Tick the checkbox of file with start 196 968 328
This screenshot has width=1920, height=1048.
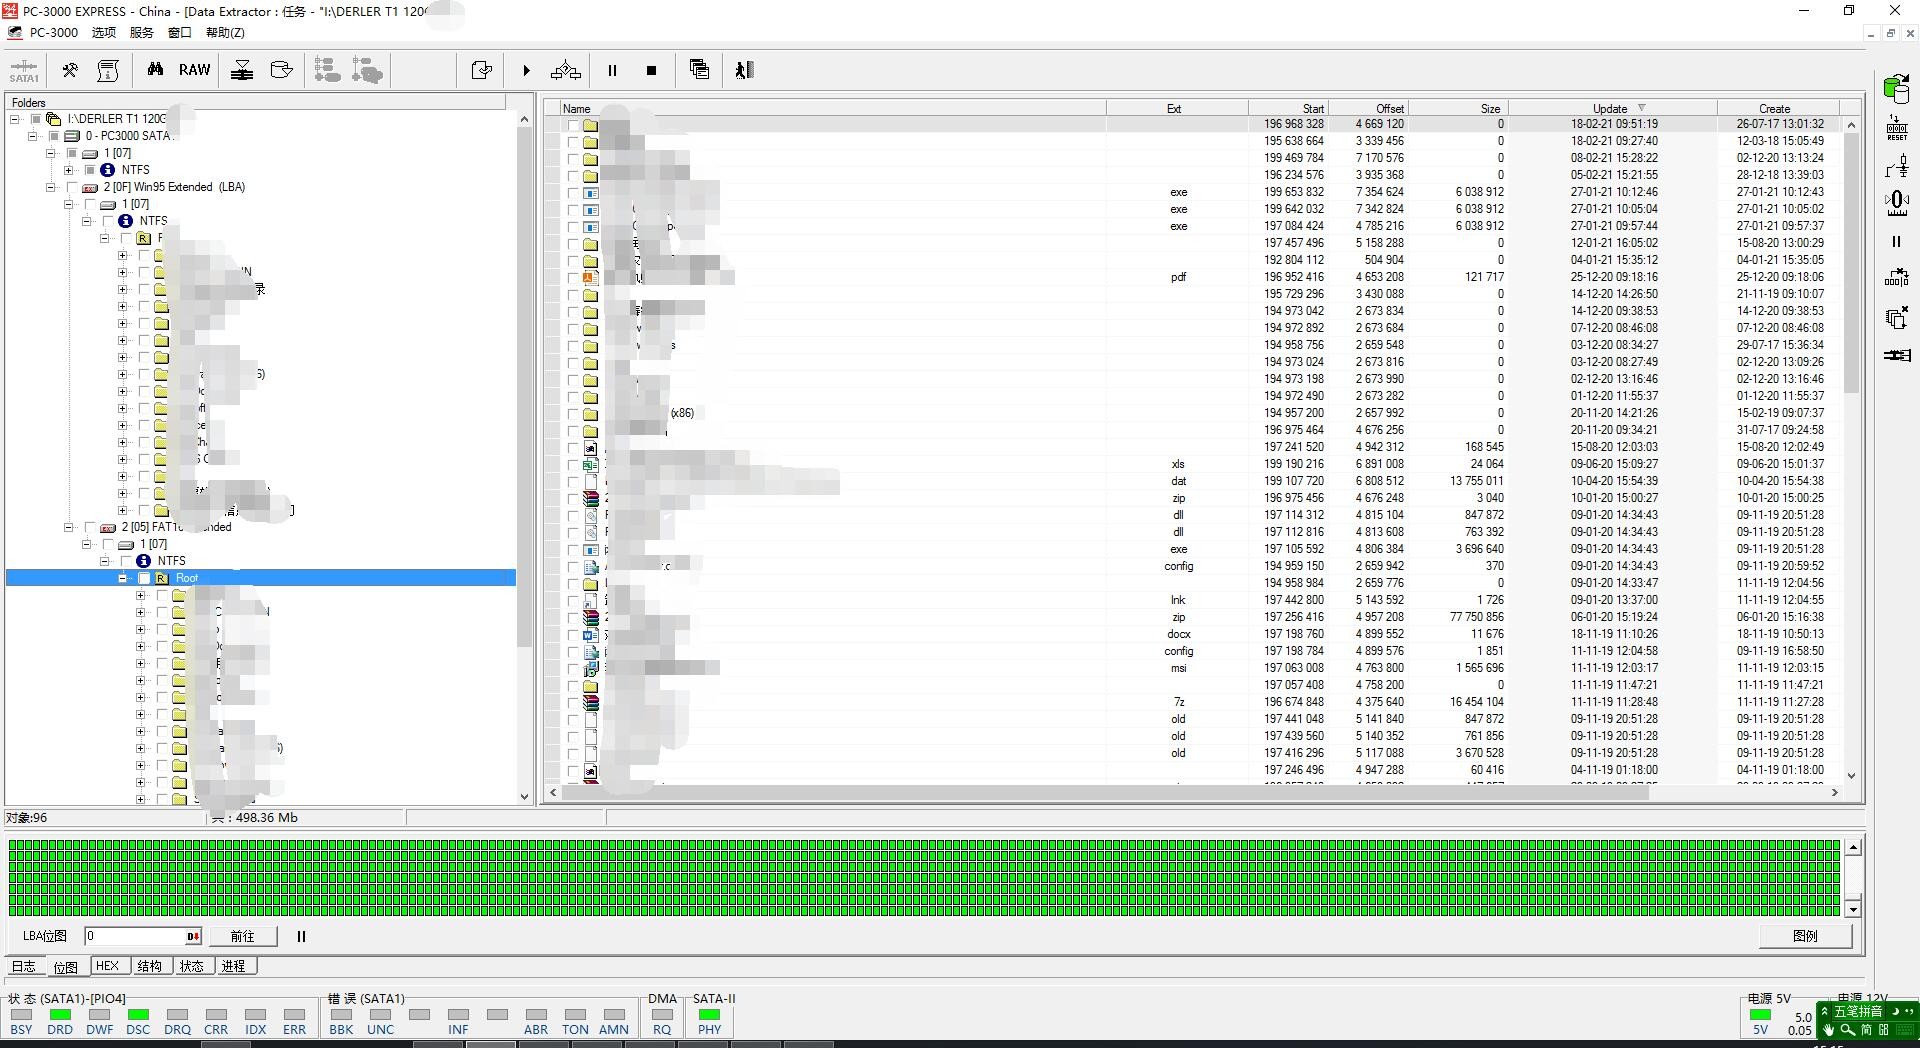[573, 125]
